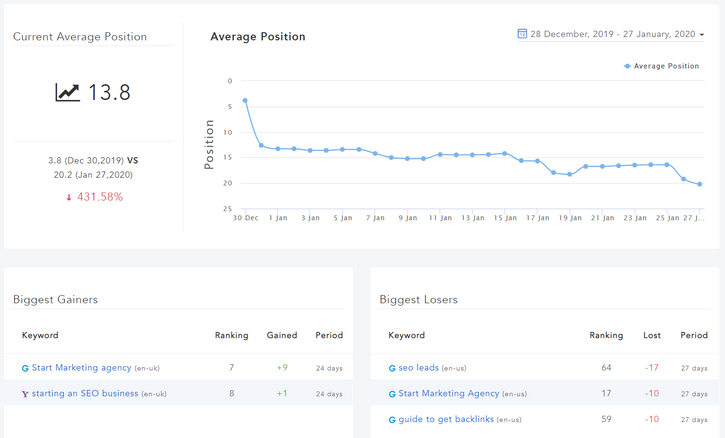Click the 431.58% change value
This screenshot has width=725, height=438.
click(100, 197)
